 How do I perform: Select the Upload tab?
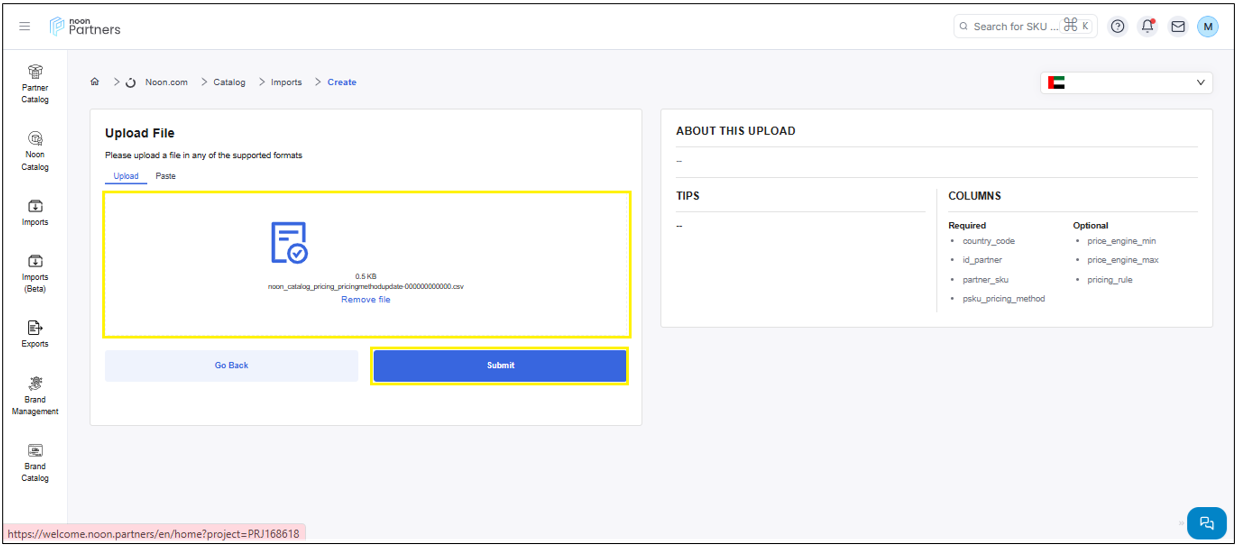pyautogui.click(x=126, y=176)
